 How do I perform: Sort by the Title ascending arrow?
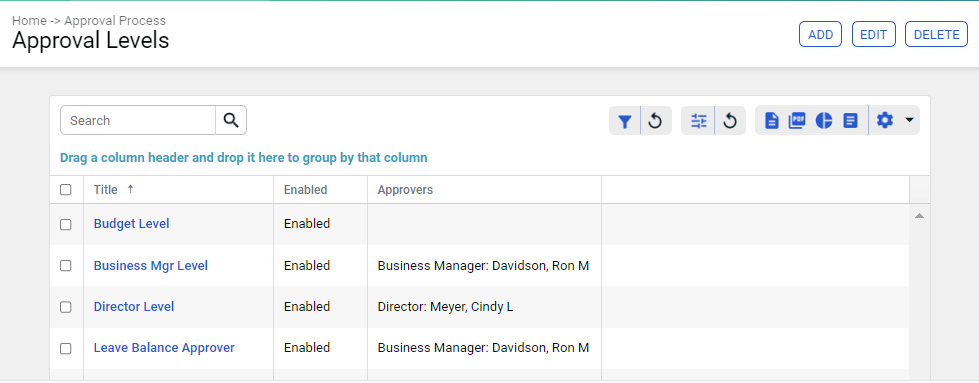tap(130, 189)
